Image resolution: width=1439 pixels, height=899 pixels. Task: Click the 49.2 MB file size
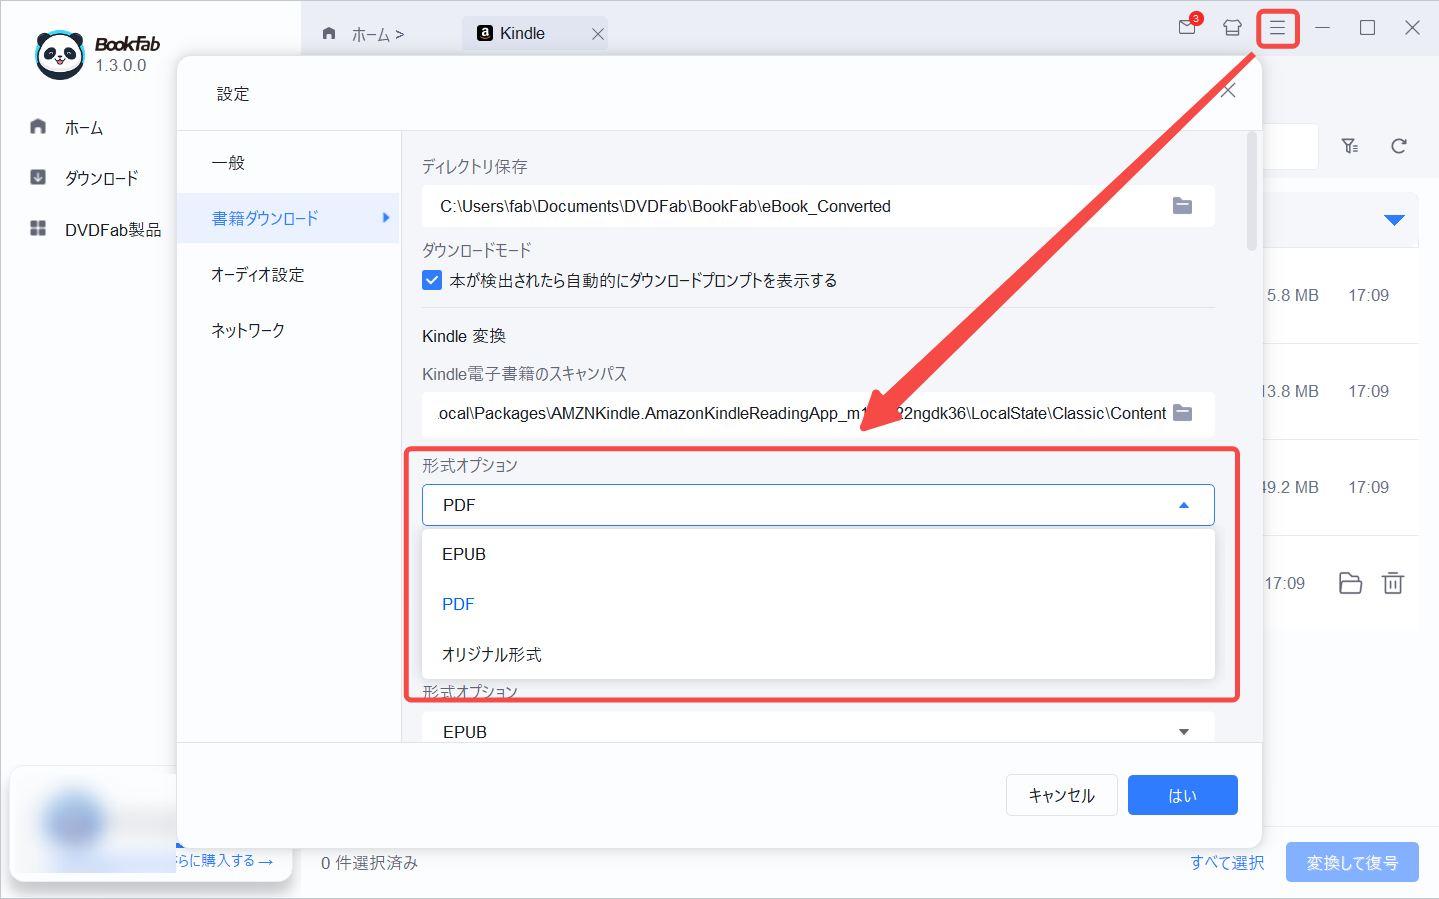1290,487
